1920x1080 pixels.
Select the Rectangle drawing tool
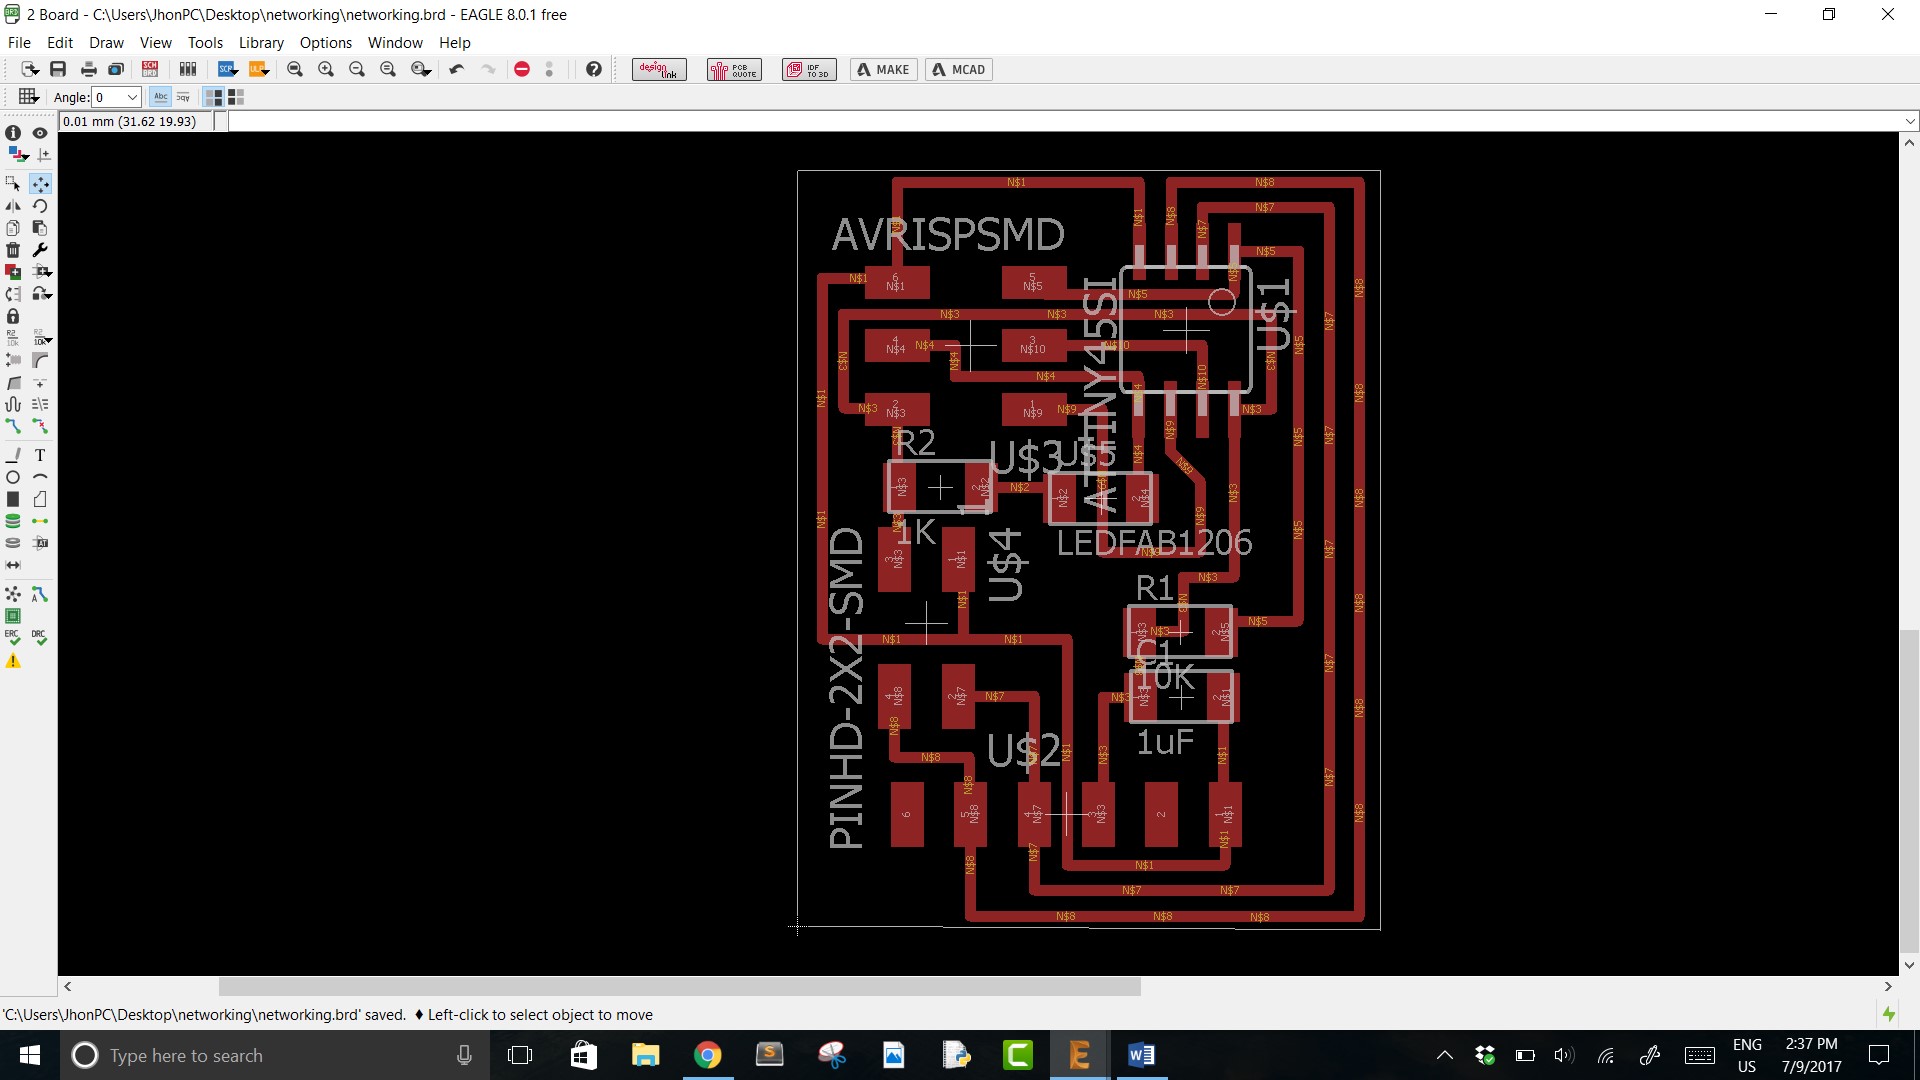tap(13, 499)
